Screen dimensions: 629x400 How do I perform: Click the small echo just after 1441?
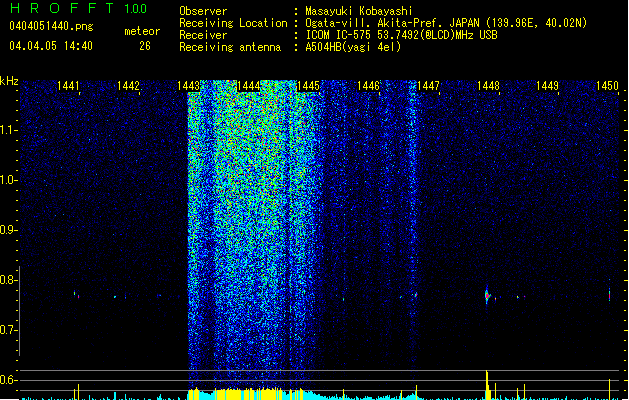[x=76, y=294]
